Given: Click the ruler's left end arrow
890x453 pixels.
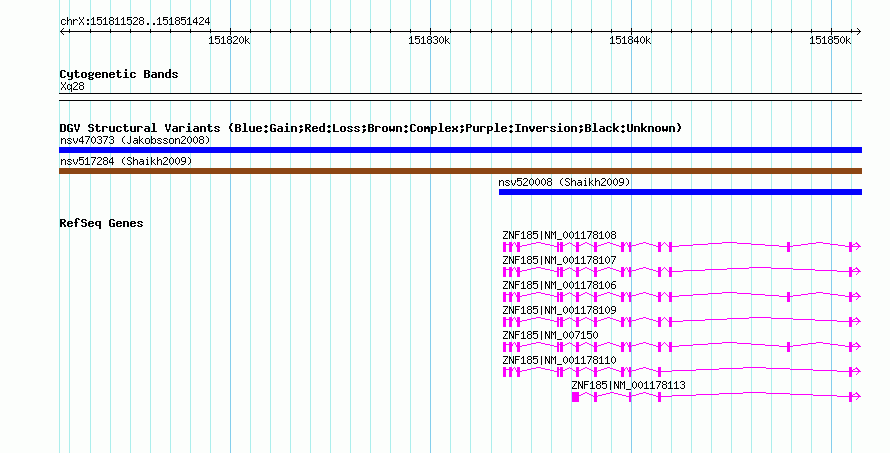Looking at the screenshot, I should (x=62, y=32).
